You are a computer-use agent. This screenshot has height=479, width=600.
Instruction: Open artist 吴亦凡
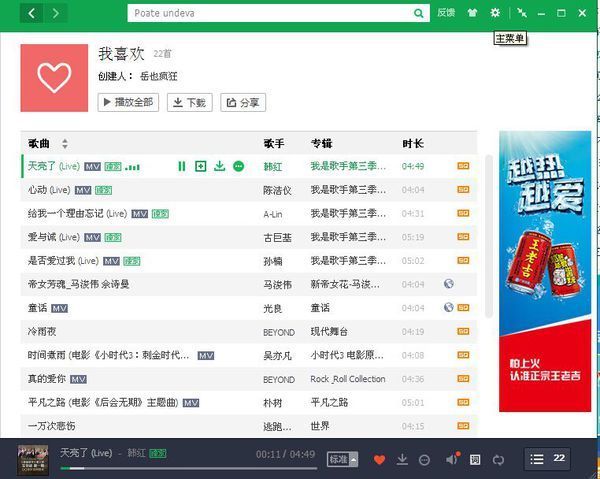277,355
